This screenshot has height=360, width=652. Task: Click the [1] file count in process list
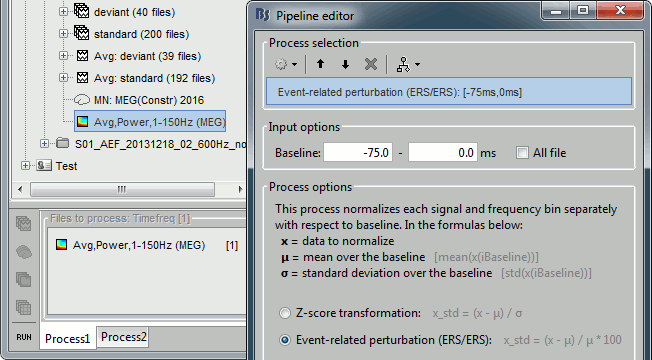(232, 246)
